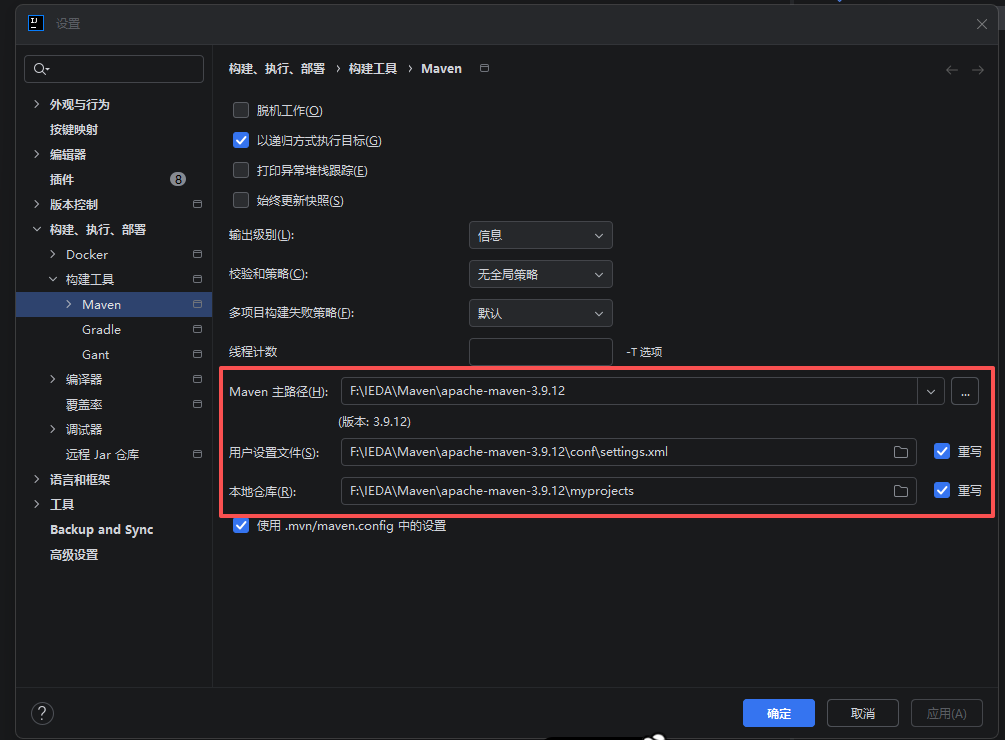Click the project-level icon next to Maven breadcrumb

[485, 69]
